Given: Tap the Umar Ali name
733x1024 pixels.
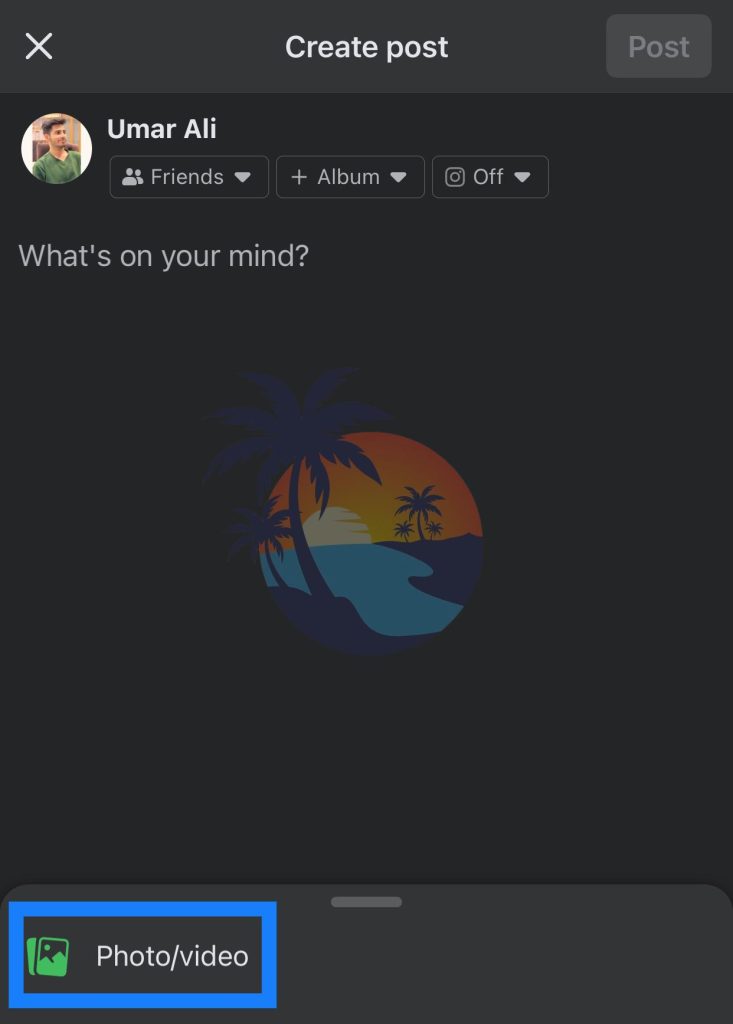Looking at the screenshot, I should pos(161,129).
